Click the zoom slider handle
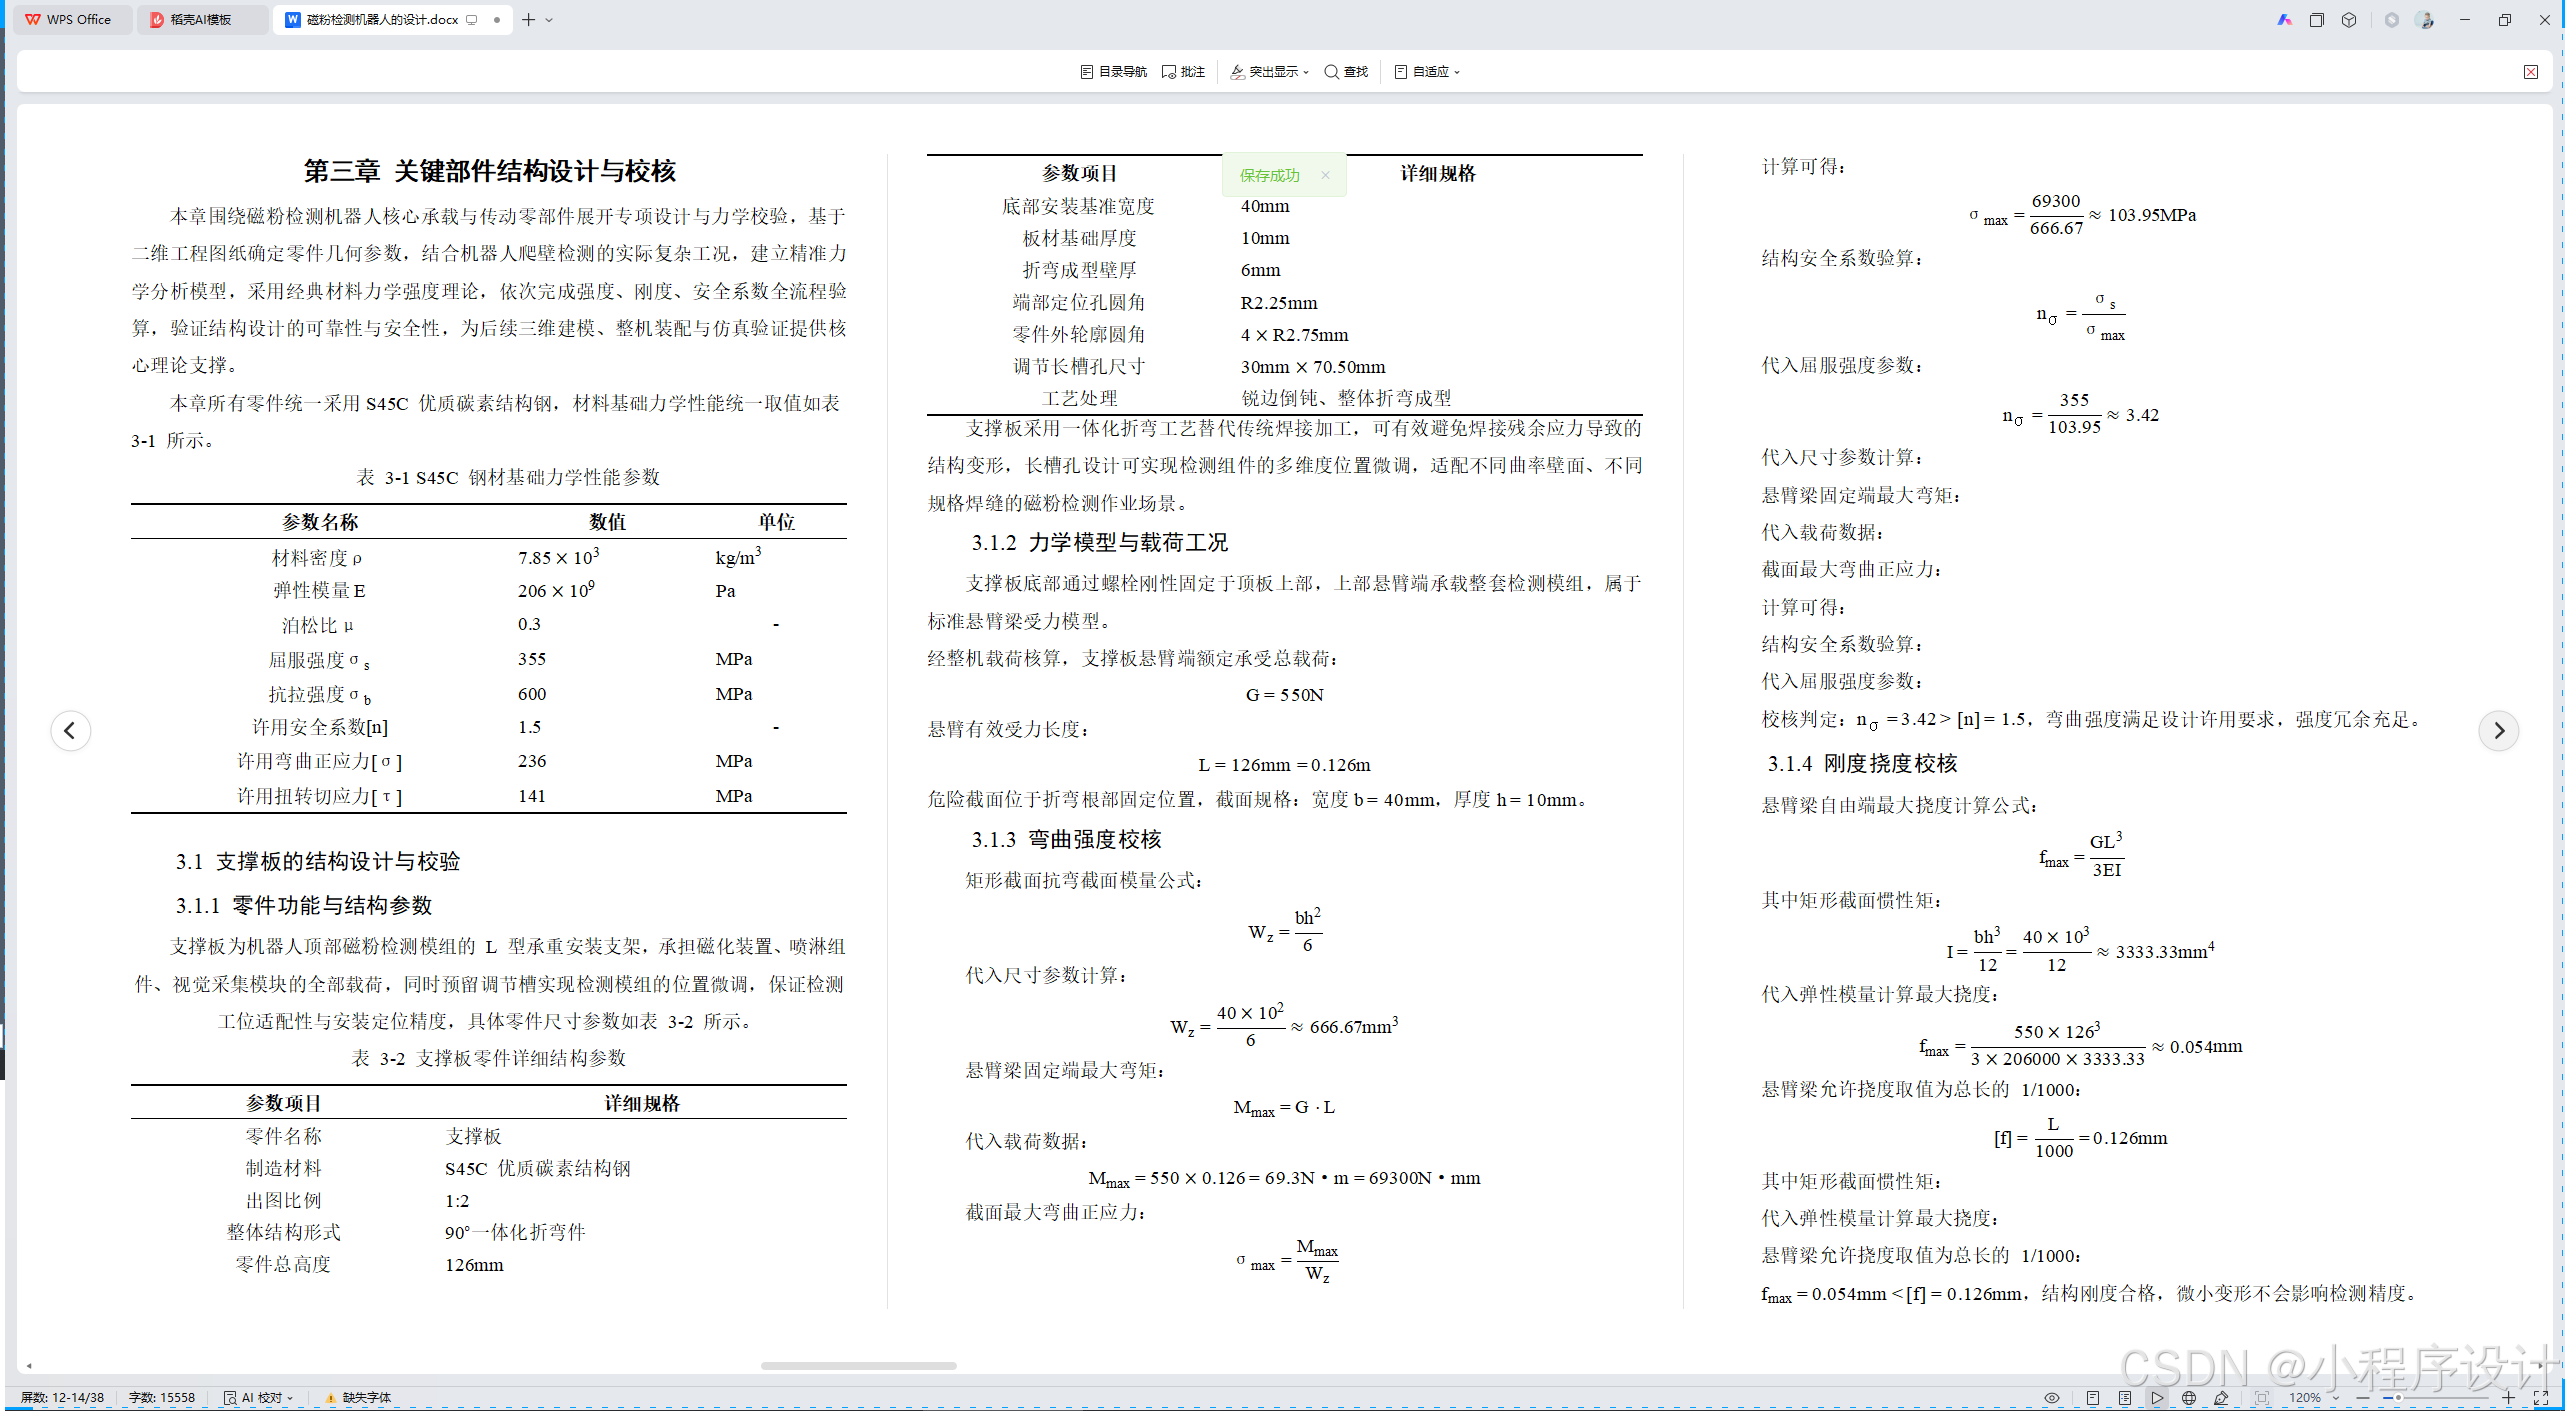2565x1411 pixels. click(2397, 1397)
